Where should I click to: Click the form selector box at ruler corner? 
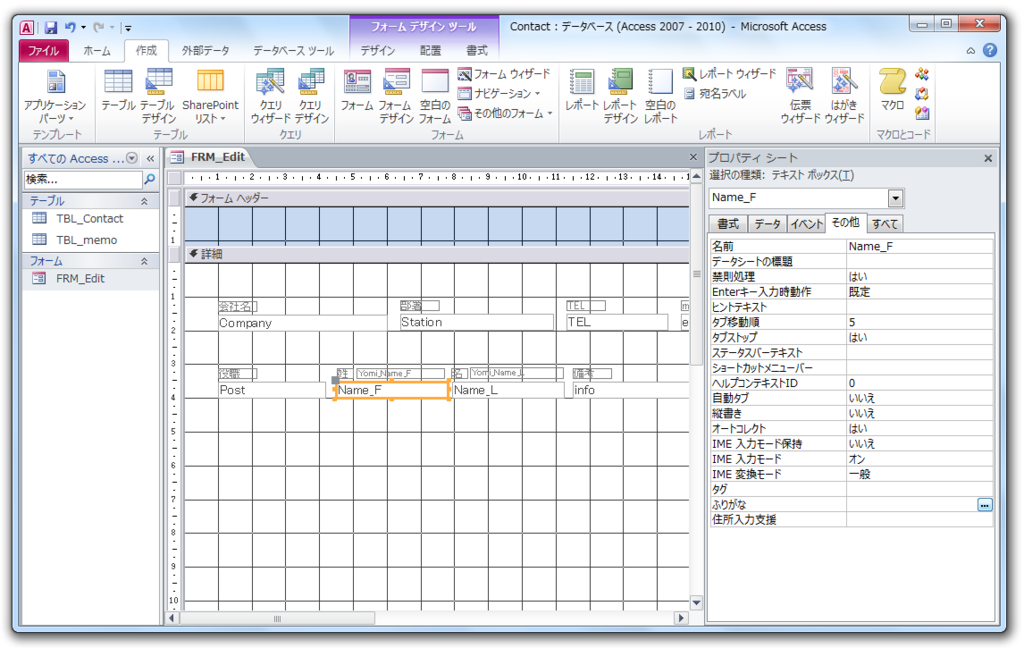[x=174, y=178]
